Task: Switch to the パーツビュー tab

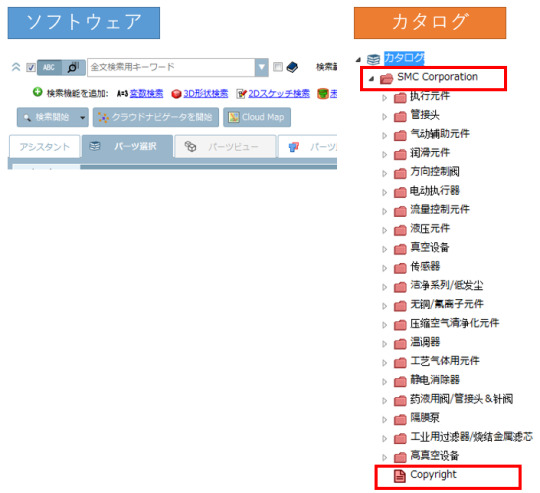Action: point(225,147)
